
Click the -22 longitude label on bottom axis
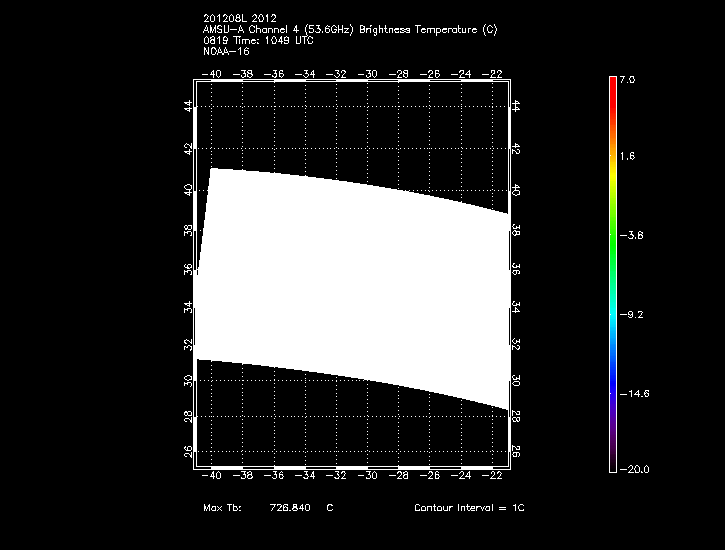494,478
